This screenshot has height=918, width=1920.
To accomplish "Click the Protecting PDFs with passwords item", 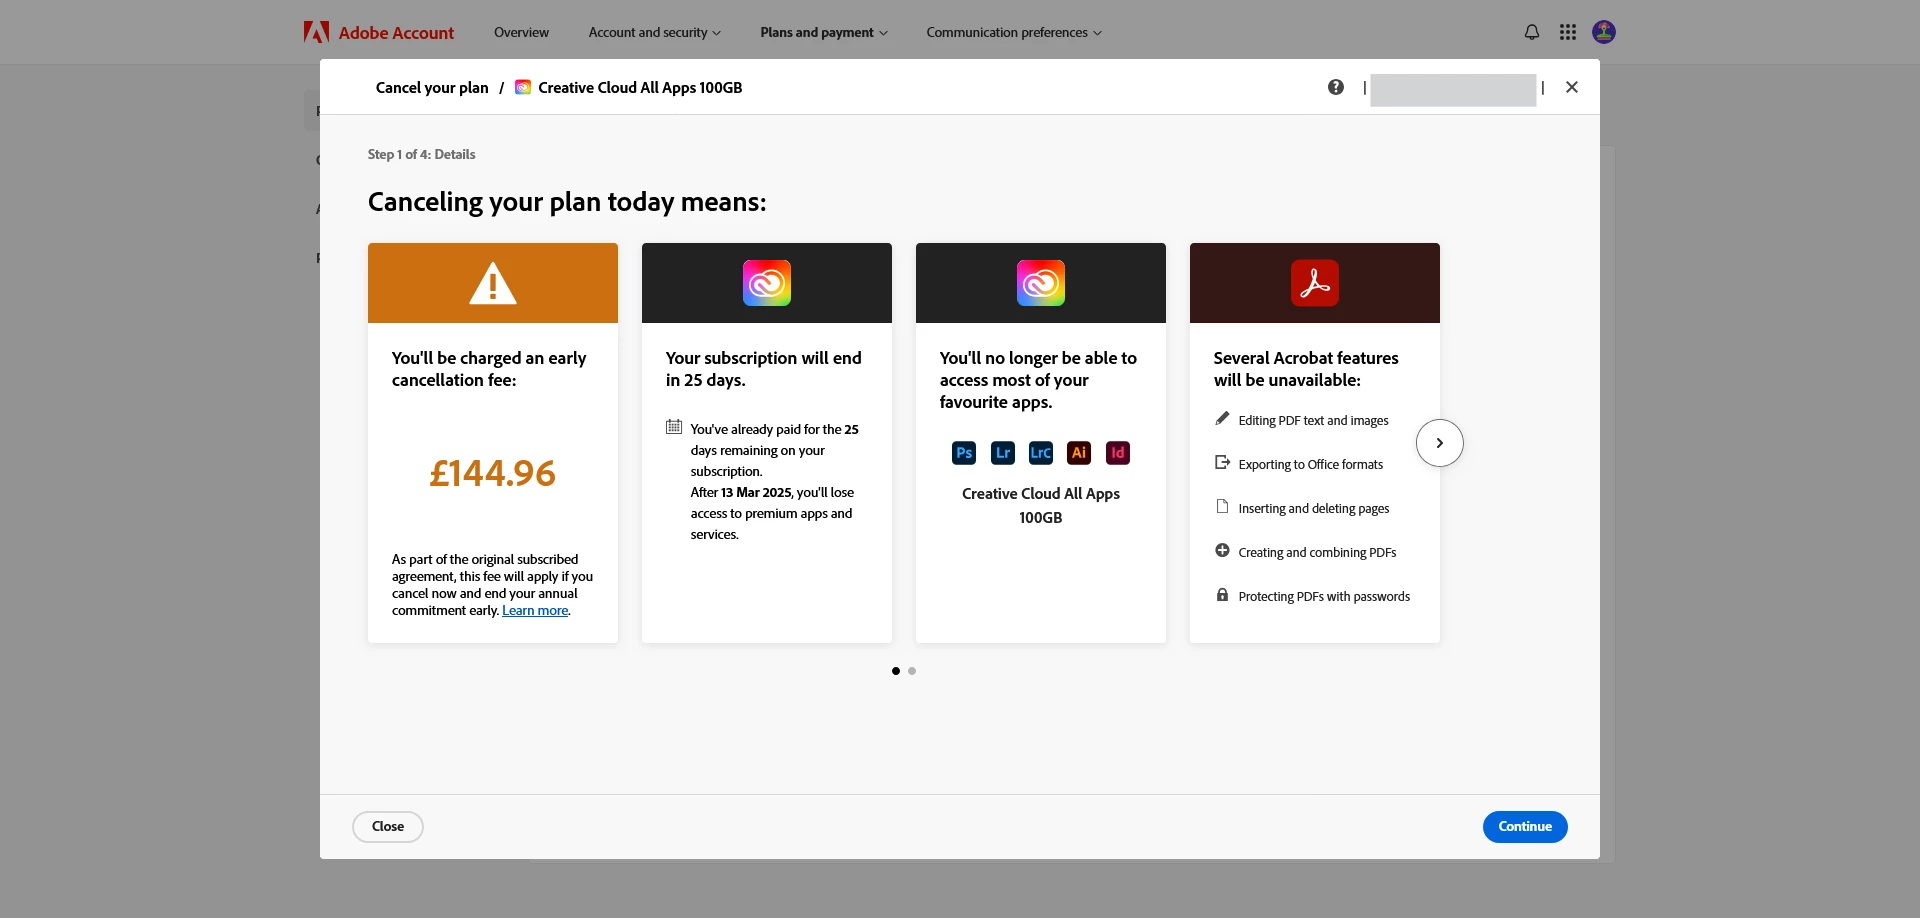I will 1324,597.
